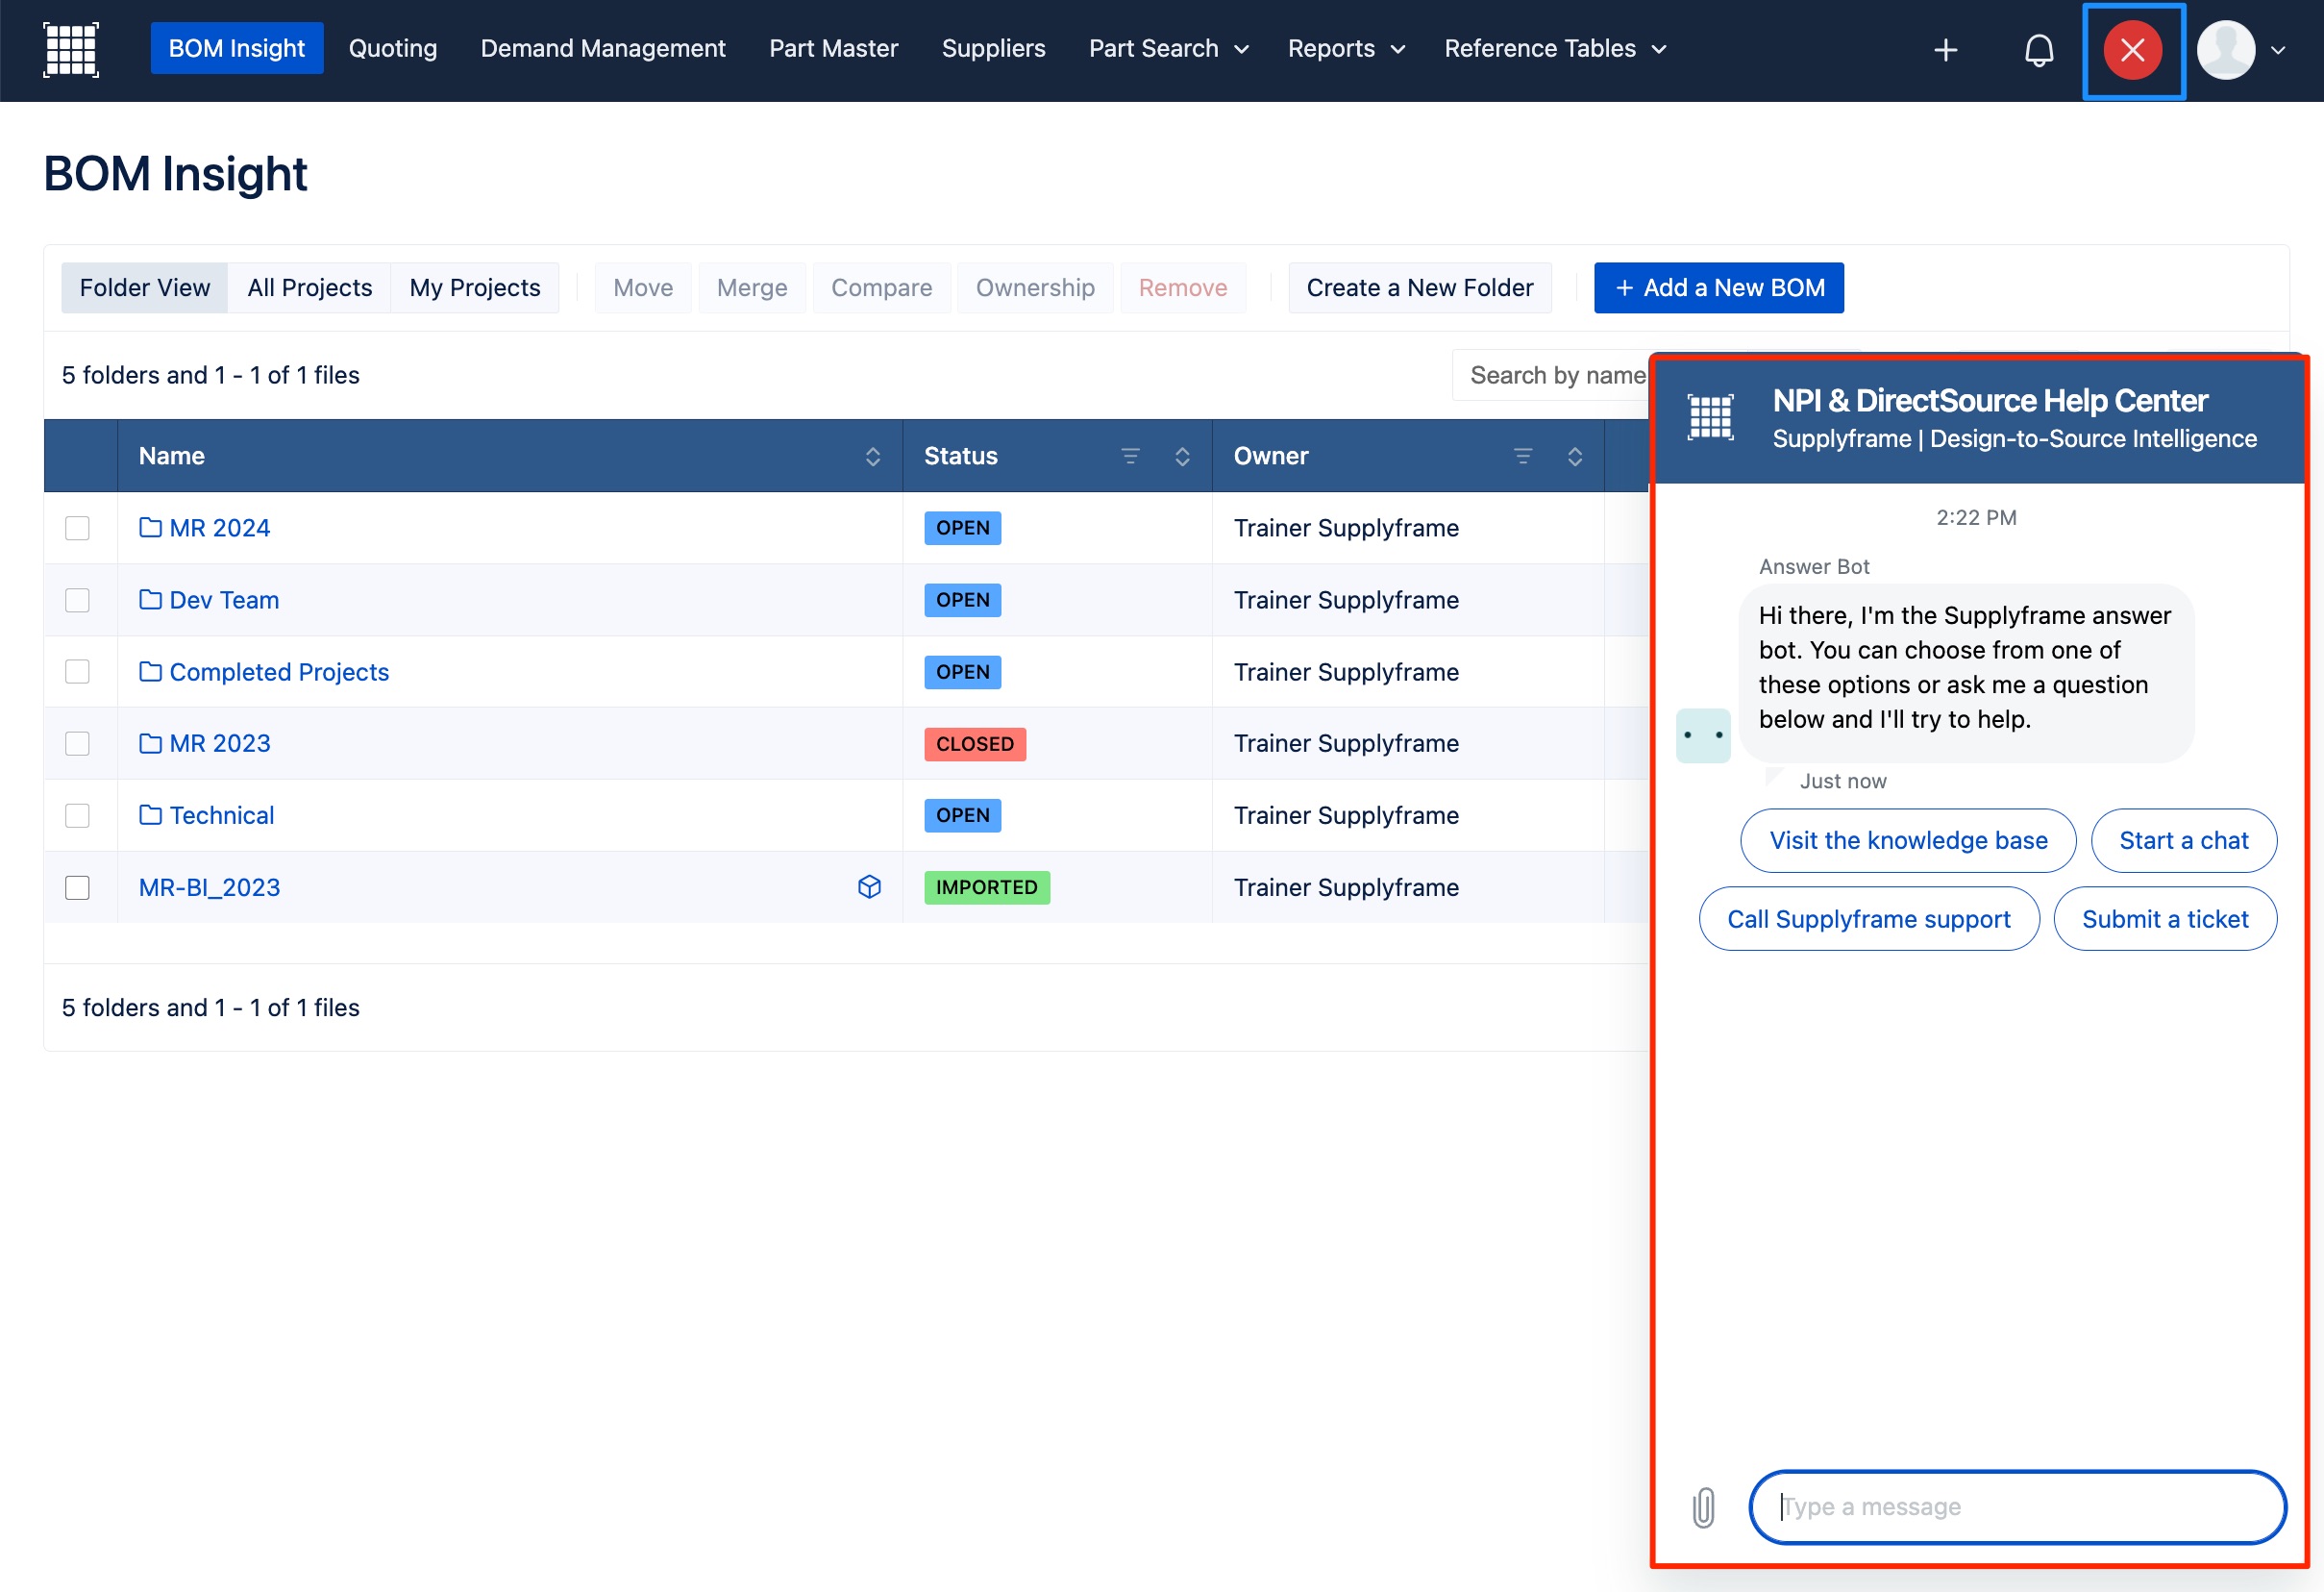Tick the checkbox for MR 2024 folder

pyautogui.click(x=77, y=528)
